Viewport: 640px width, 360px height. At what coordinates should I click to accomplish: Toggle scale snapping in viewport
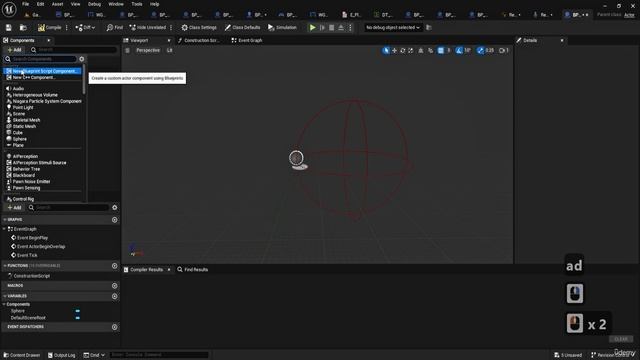(x=480, y=50)
